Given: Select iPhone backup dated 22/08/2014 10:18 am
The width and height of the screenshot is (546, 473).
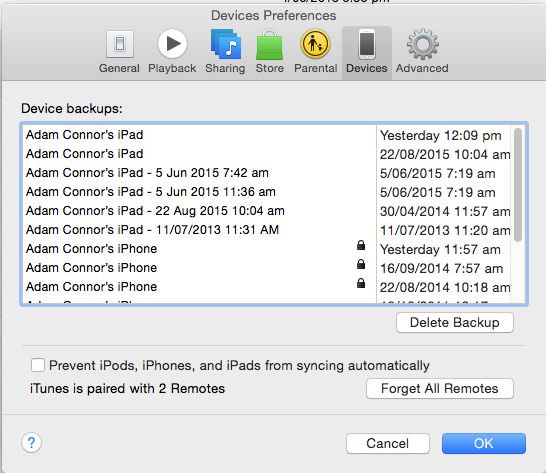Looking at the screenshot, I should [267, 287].
